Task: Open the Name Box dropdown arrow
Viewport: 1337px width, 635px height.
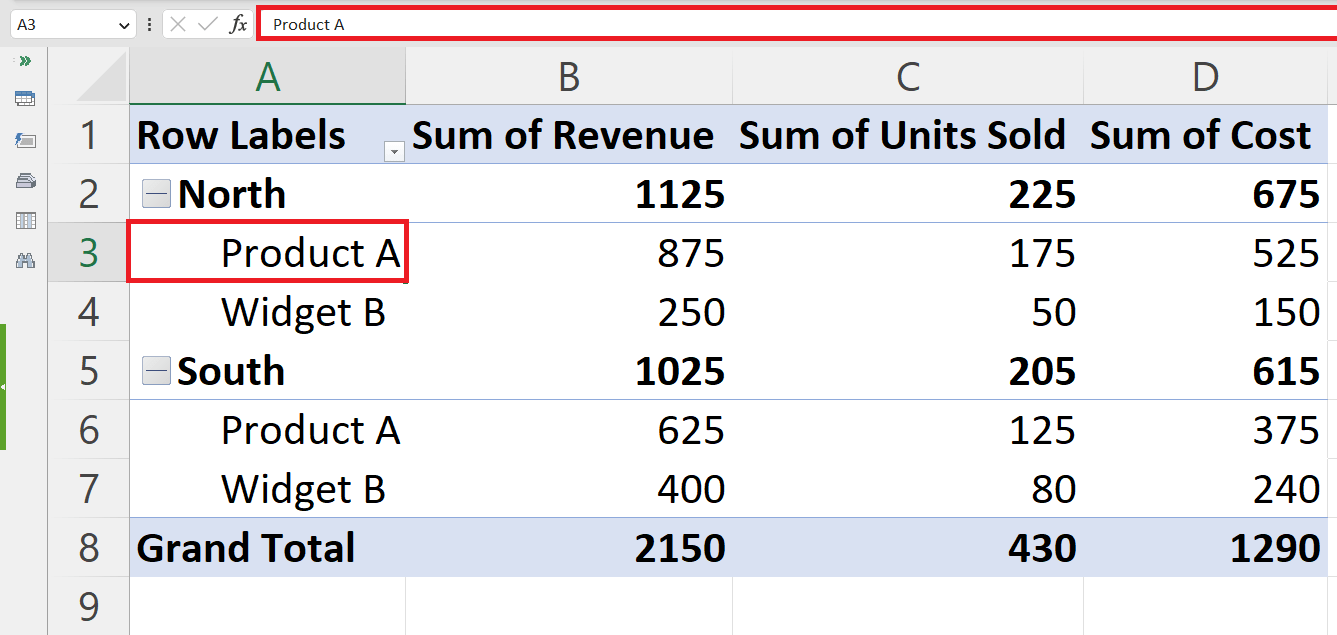Action: [123, 24]
